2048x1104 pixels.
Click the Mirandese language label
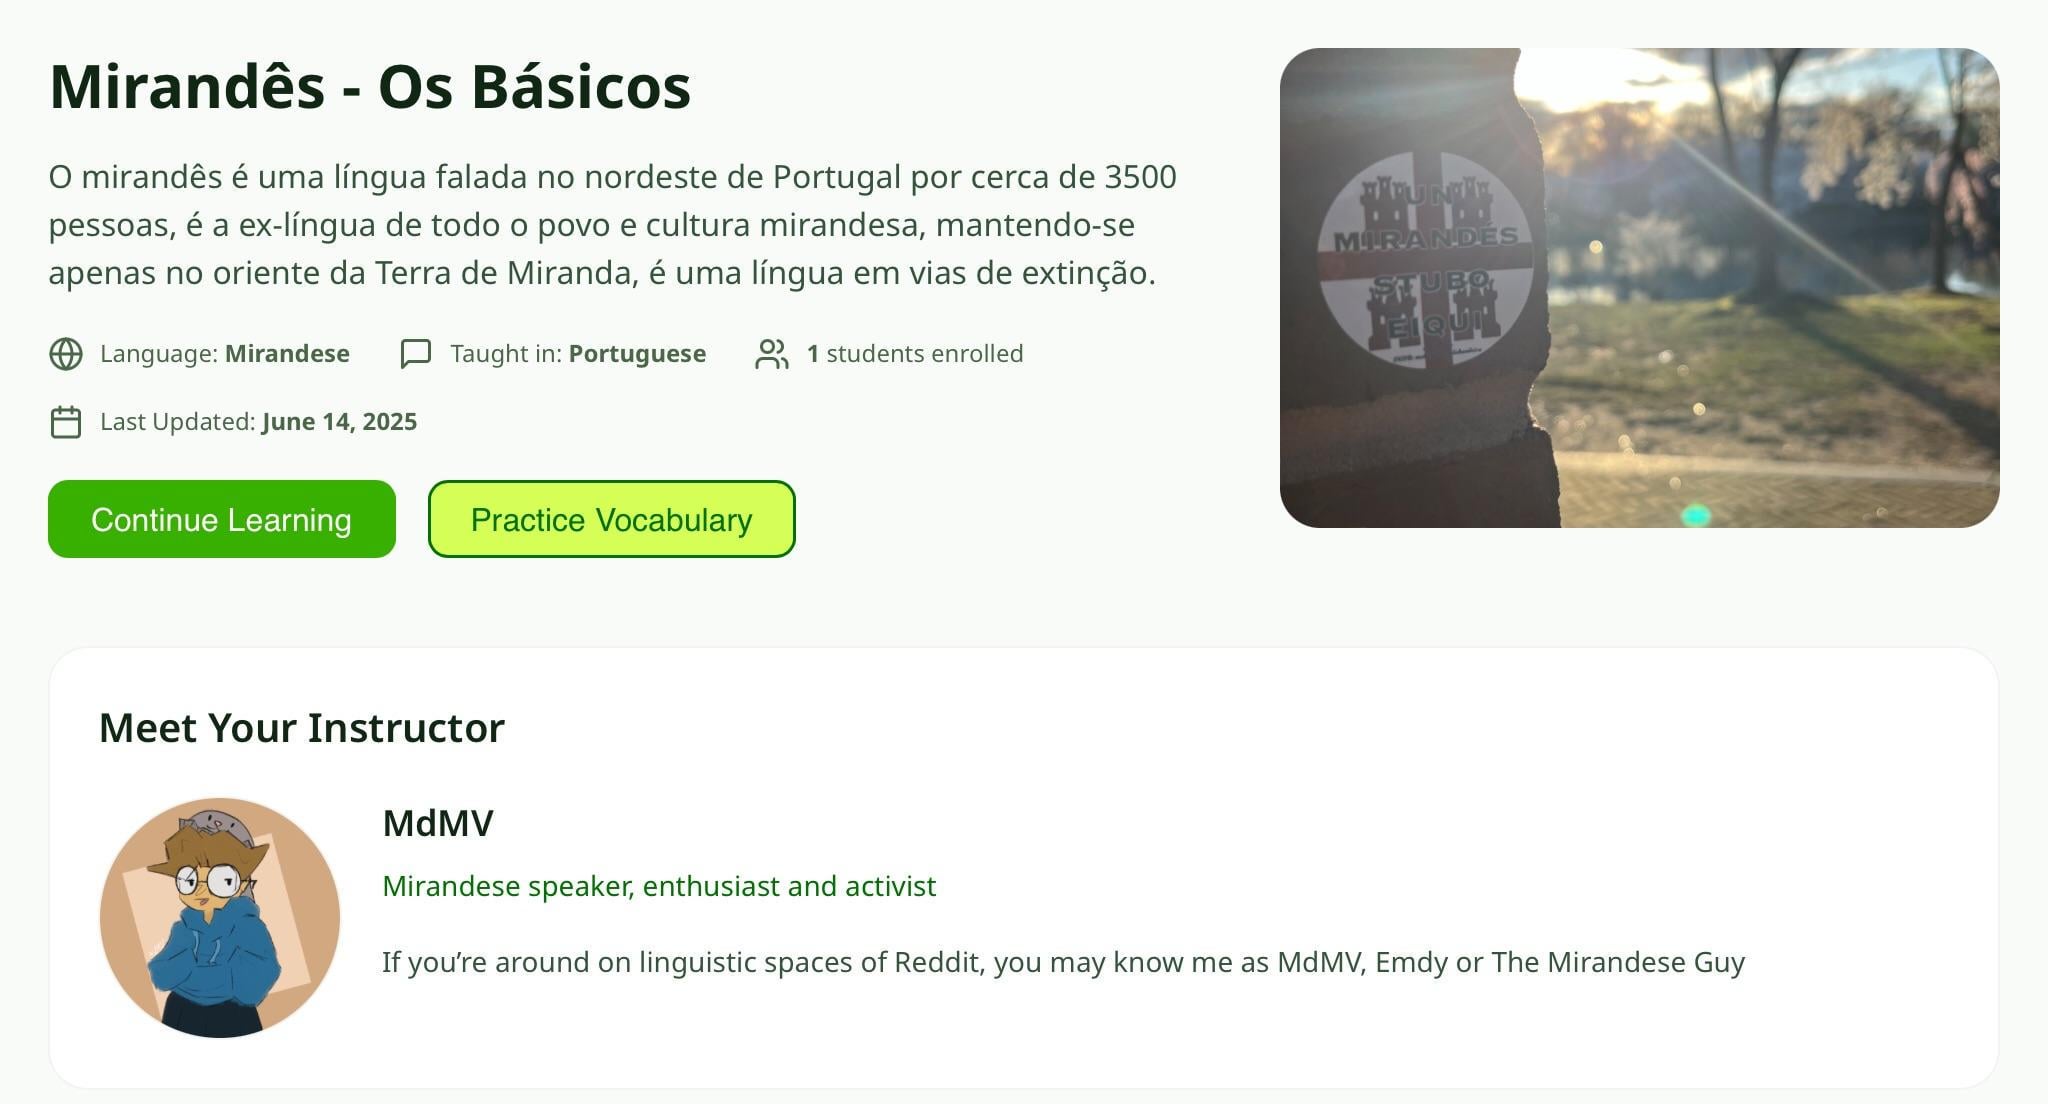(287, 354)
